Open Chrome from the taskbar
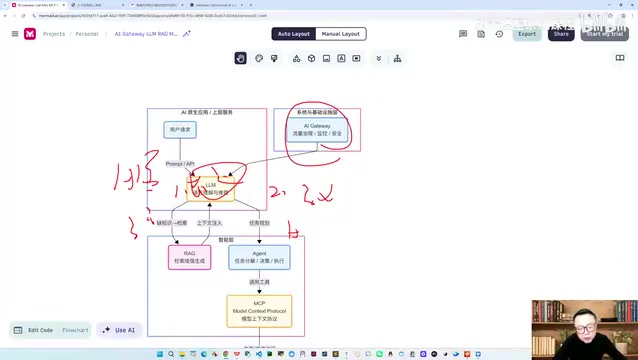Viewport: 638px width, 360px height. [226, 354]
